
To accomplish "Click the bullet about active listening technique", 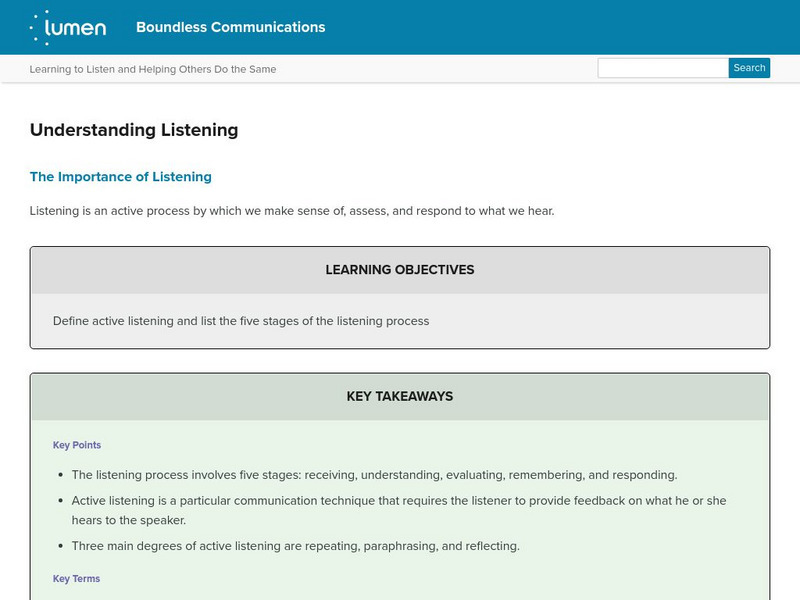I will pos(398,500).
